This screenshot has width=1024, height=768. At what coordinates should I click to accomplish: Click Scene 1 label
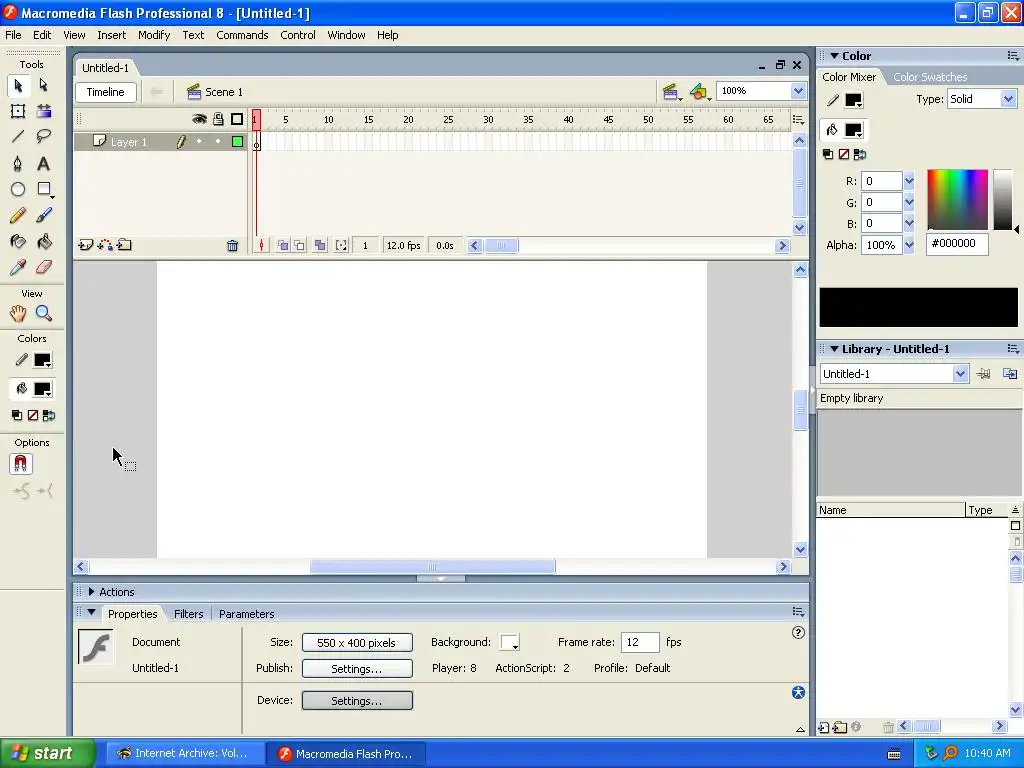coord(224,92)
